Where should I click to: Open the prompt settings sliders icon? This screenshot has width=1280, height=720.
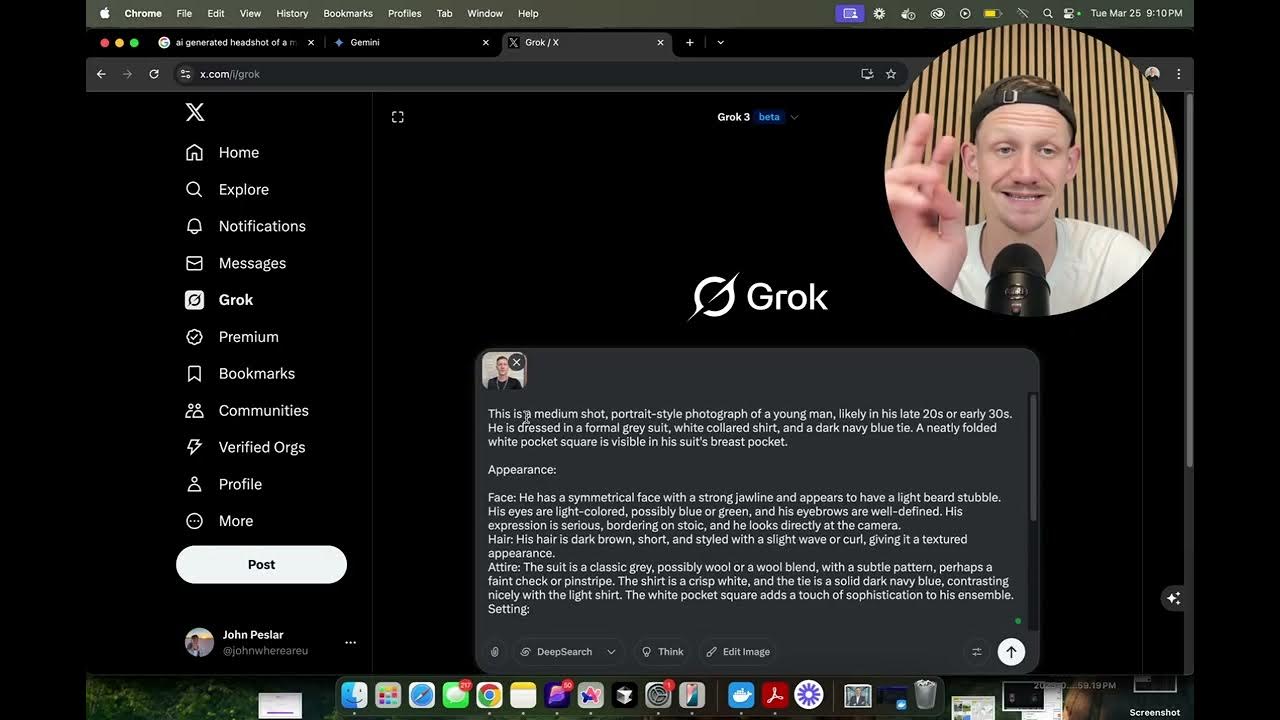[977, 652]
